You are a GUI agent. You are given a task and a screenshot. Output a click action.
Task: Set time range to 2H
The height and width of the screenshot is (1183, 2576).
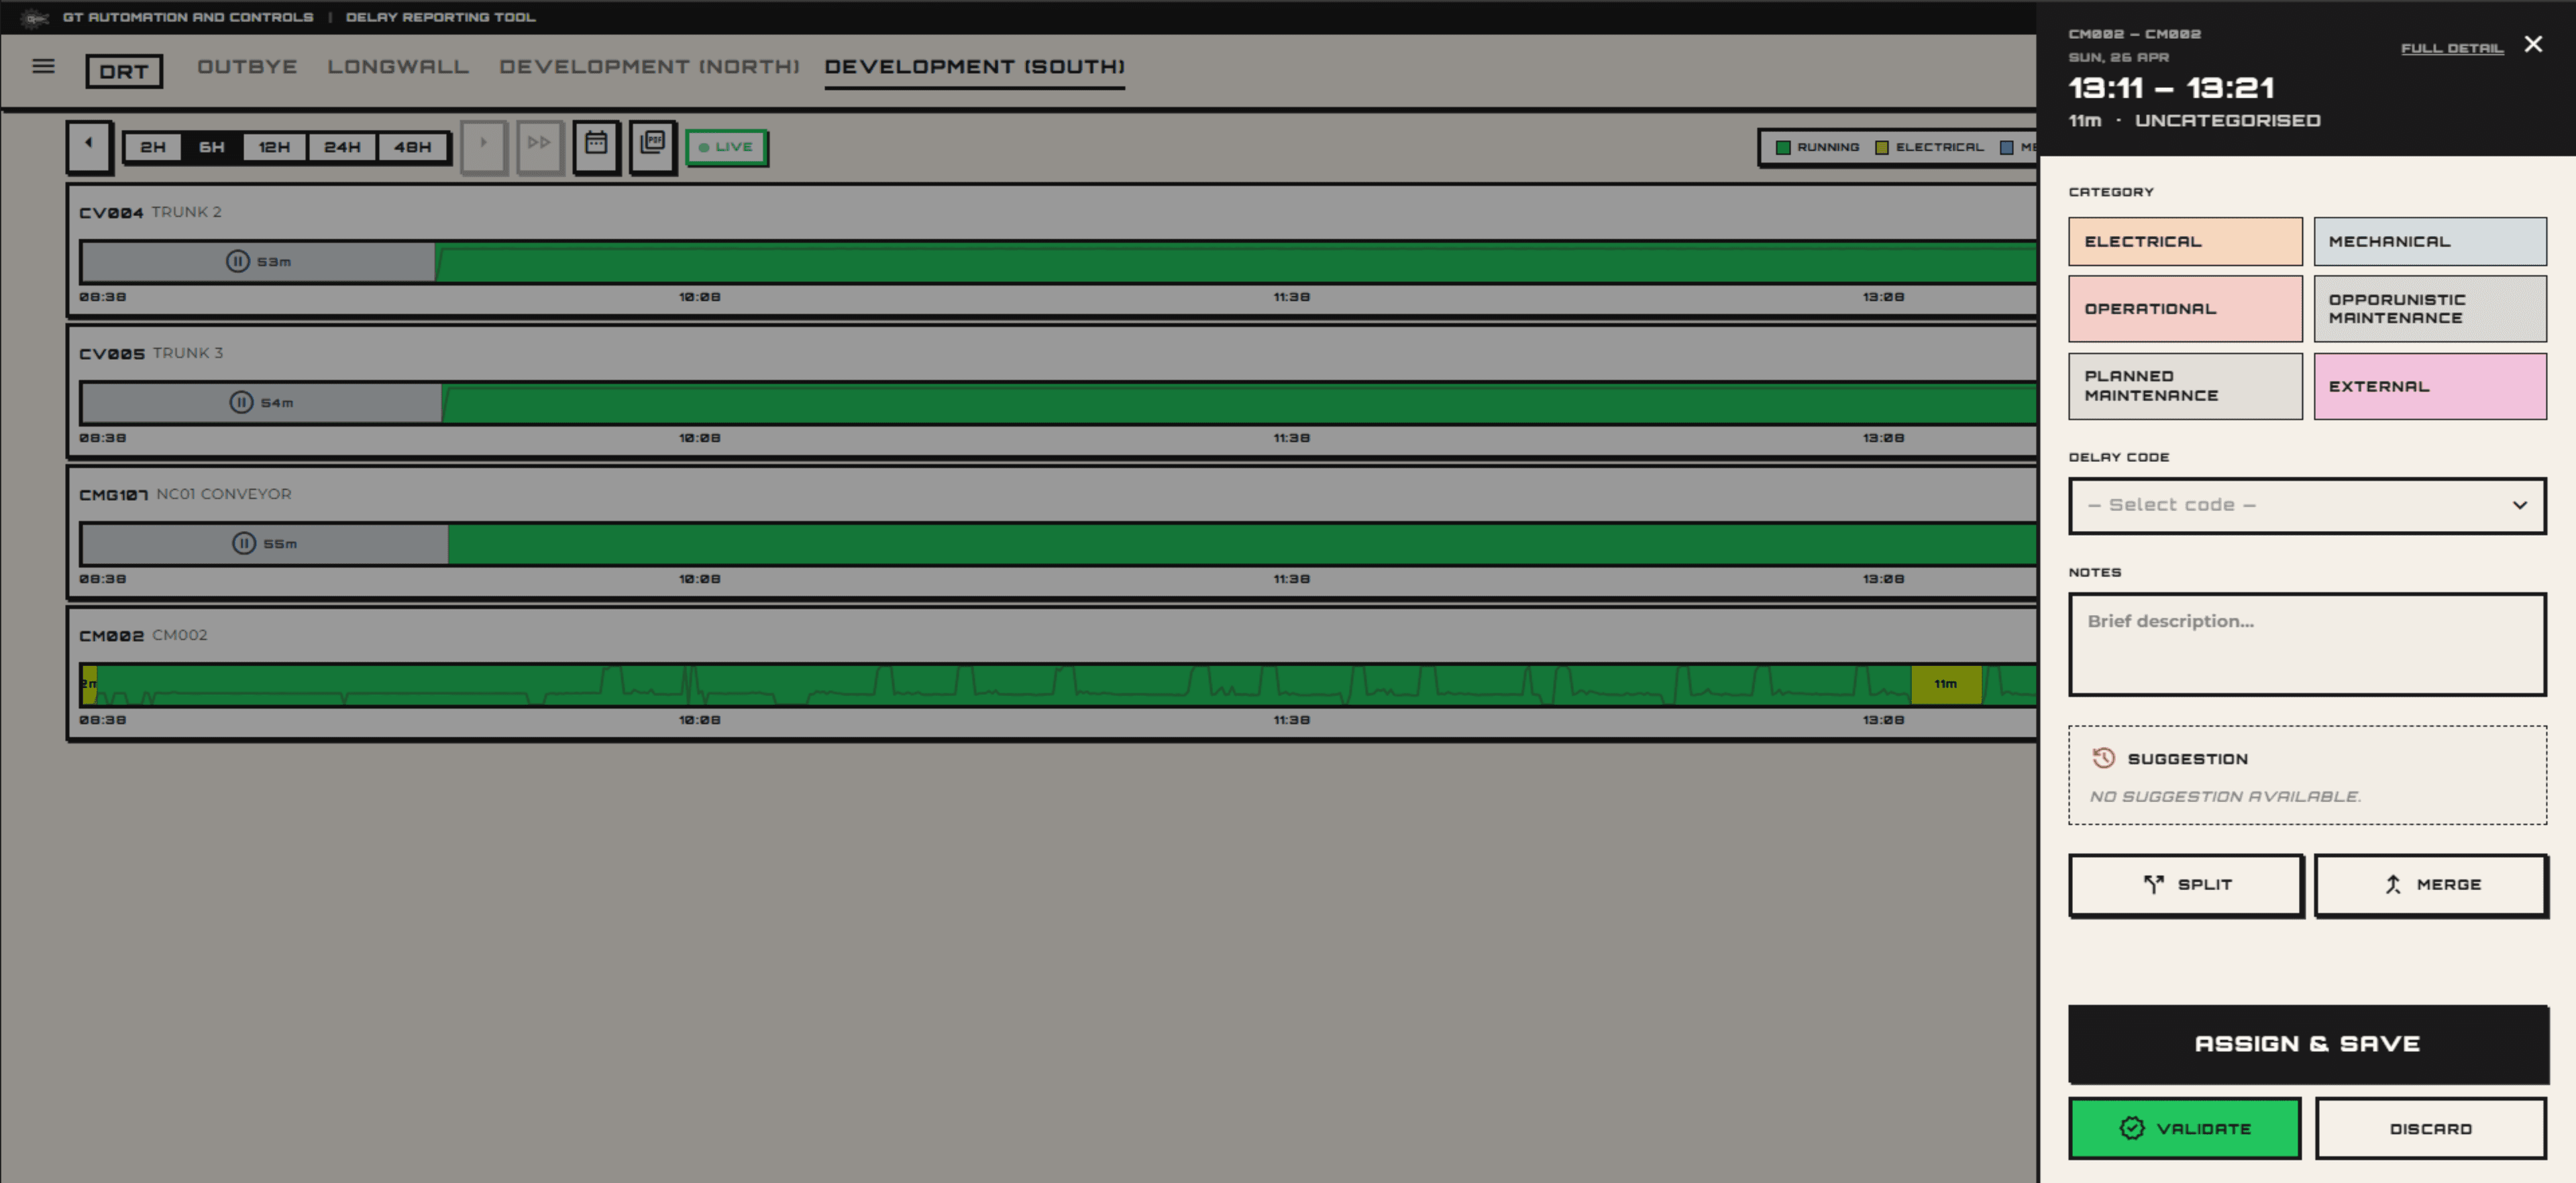[x=153, y=147]
